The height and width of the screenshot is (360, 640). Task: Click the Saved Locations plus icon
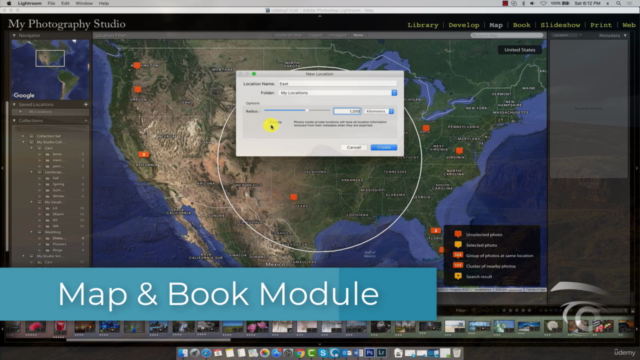(x=86, y=104)
